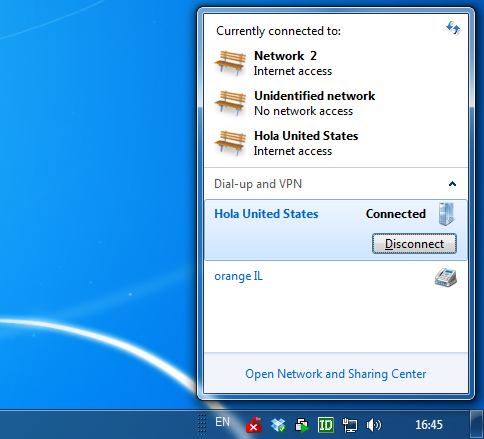484x439 pixels.
Task: Click the orange IL telephone icon
Action: tap(446, 277)
